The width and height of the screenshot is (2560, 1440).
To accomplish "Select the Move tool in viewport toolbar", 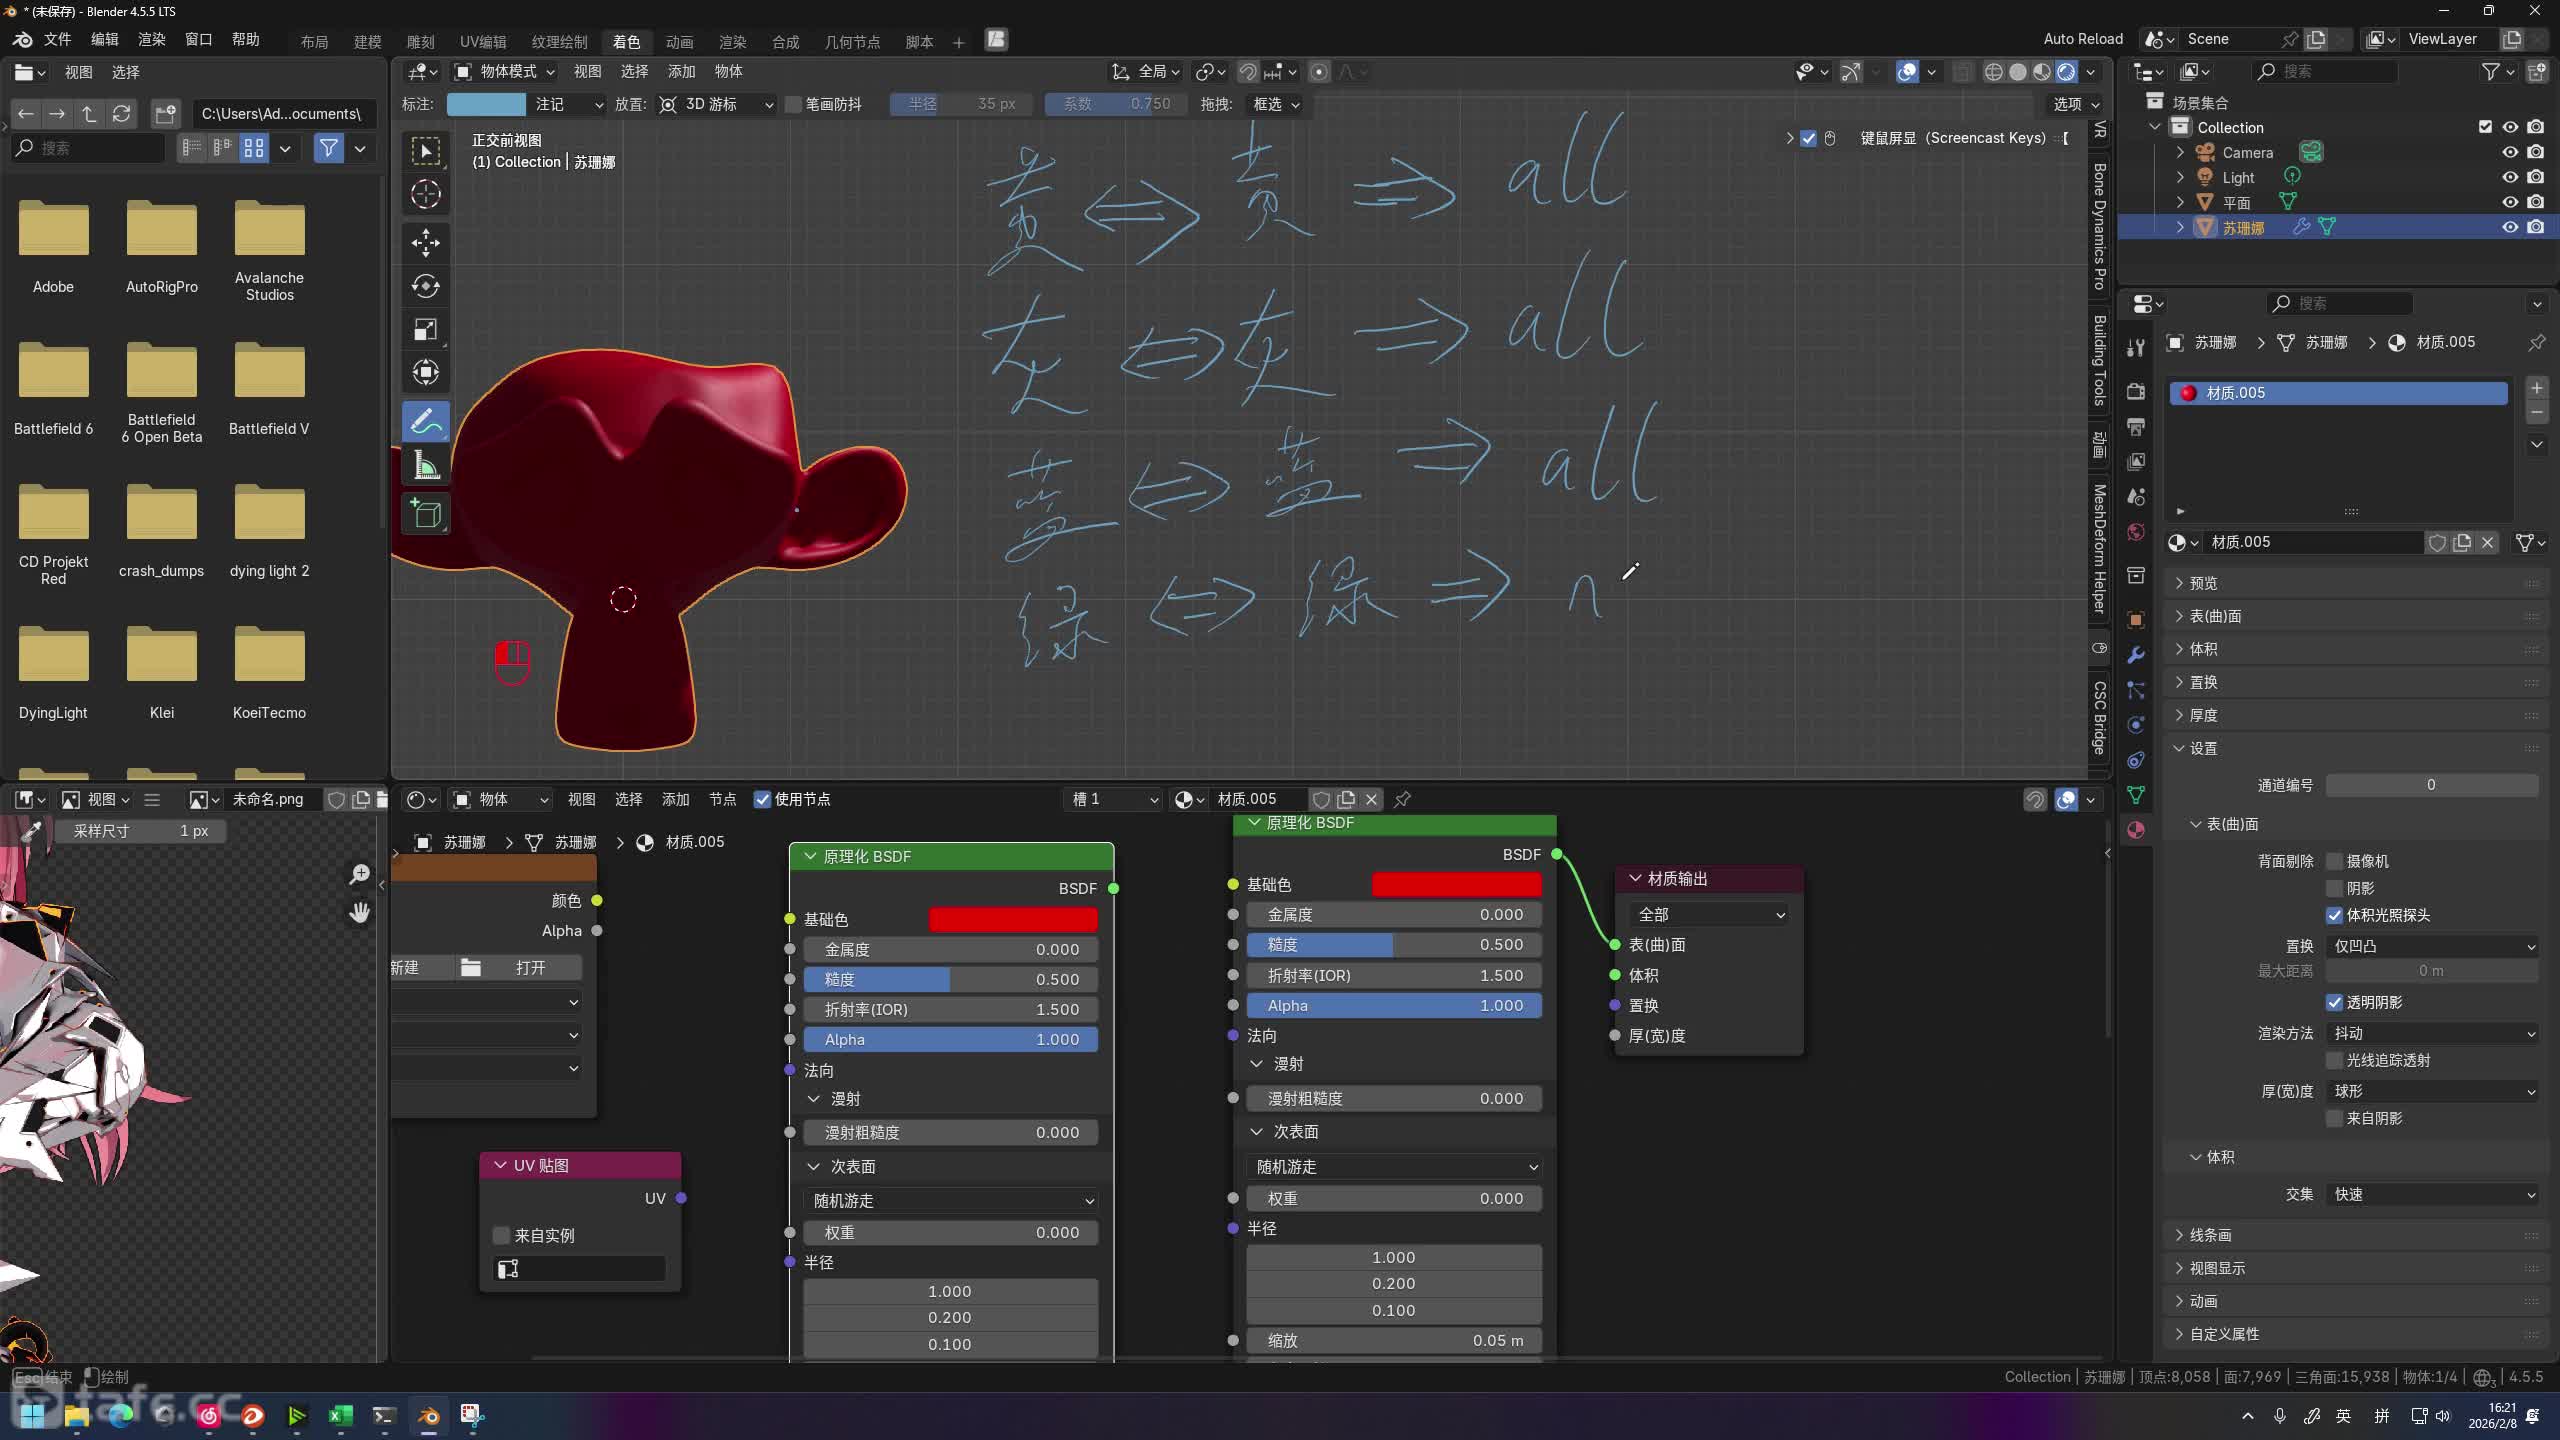I will pyautogui.click(x=426, y=242).
